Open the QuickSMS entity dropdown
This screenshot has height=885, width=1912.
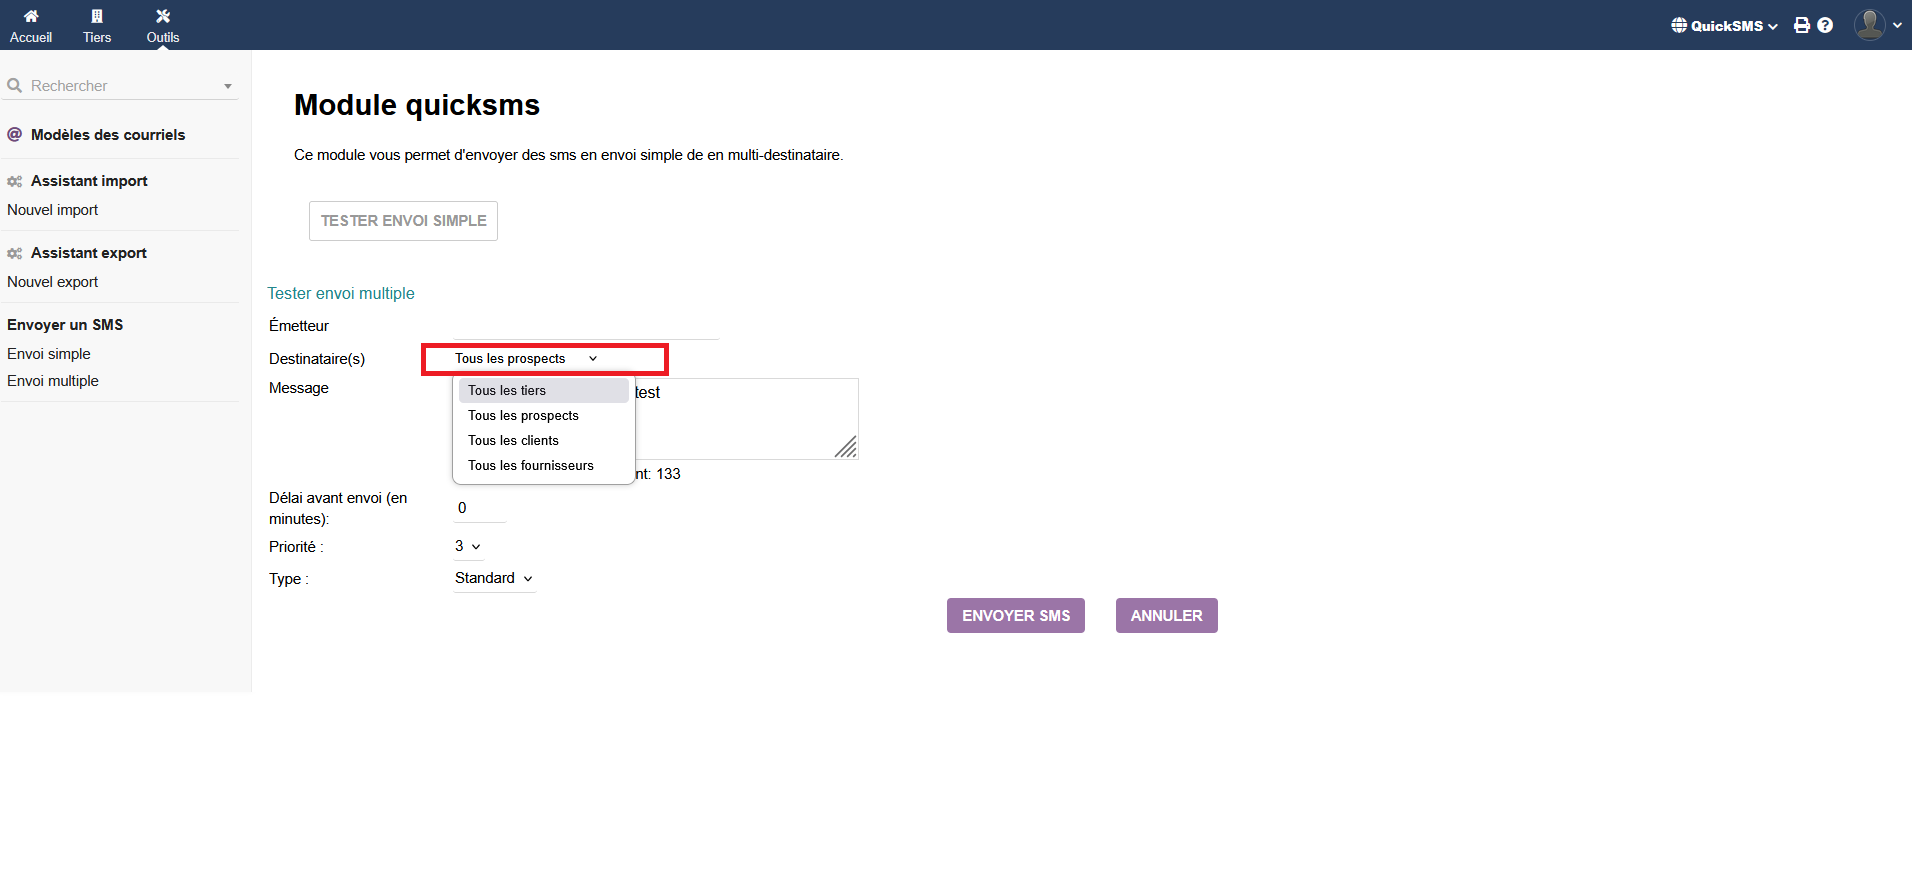coord(1725,26)
